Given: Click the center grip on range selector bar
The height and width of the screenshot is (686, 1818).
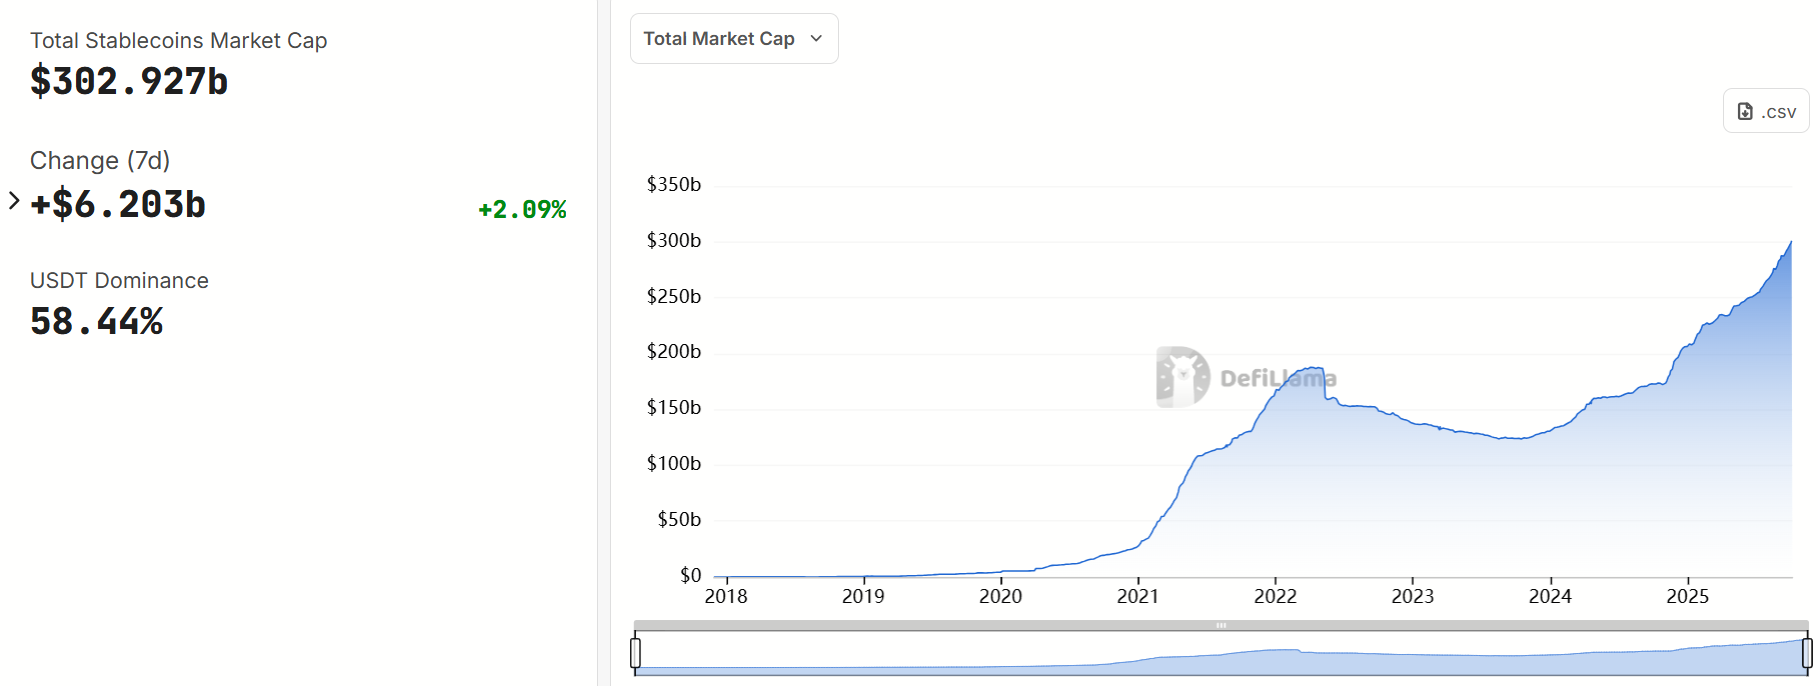Looking at the screenshot, I should pos(1221,625).
